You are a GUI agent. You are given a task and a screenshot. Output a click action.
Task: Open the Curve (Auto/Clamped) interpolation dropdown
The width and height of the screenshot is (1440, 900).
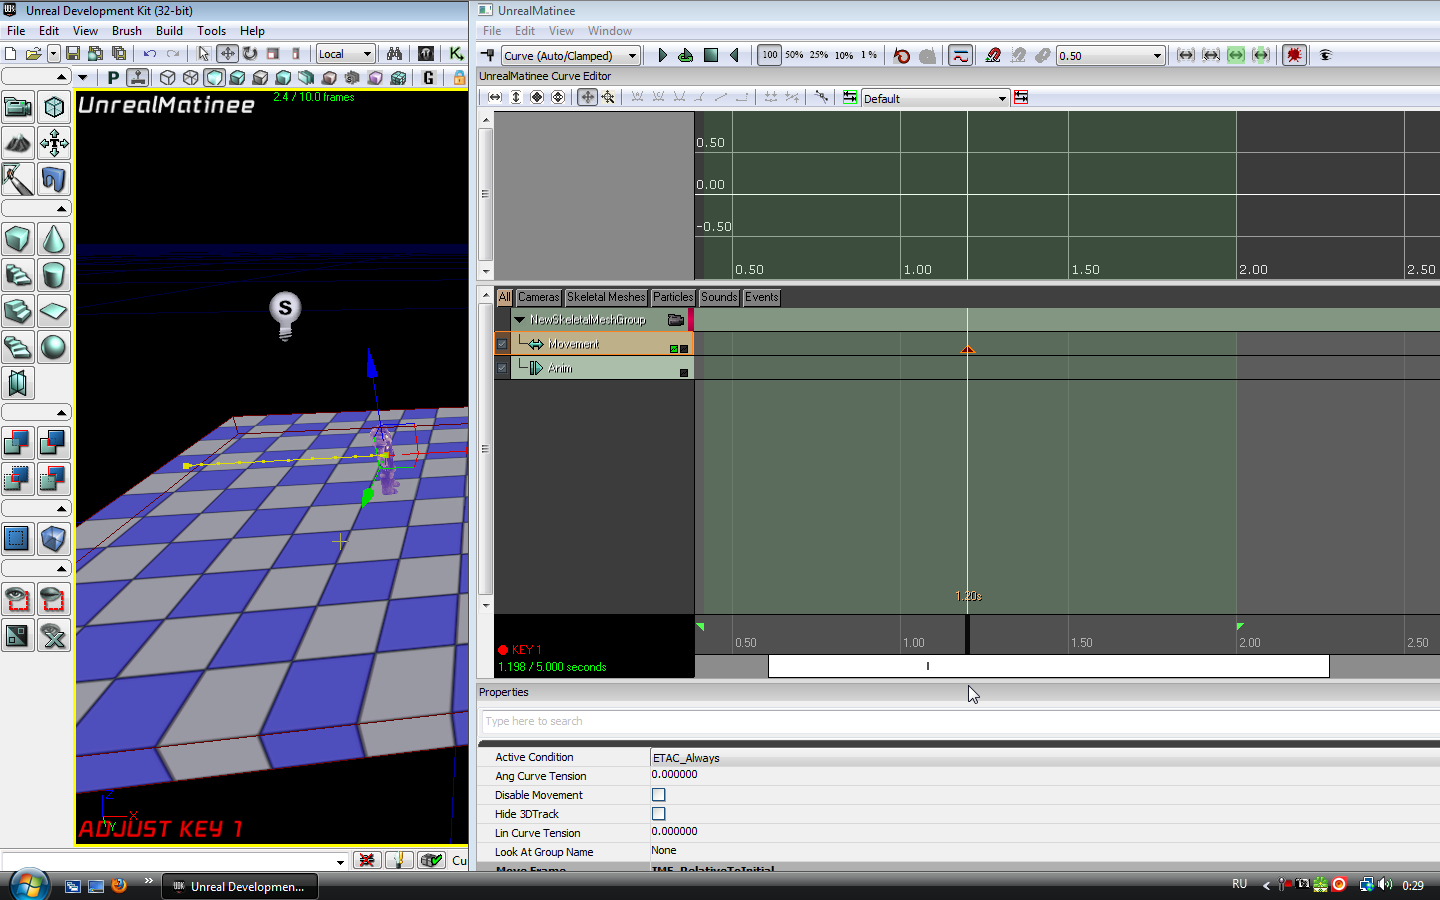[x=570, y=56]
